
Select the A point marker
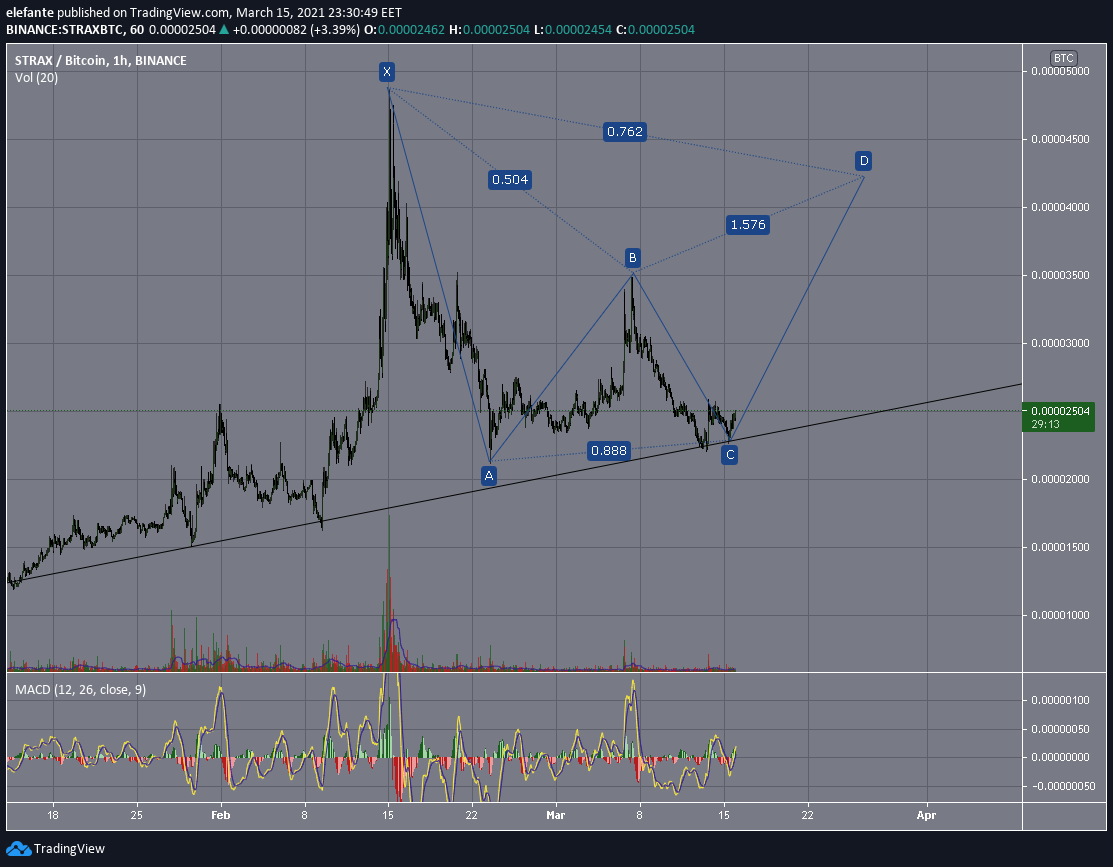click(488, 476)
